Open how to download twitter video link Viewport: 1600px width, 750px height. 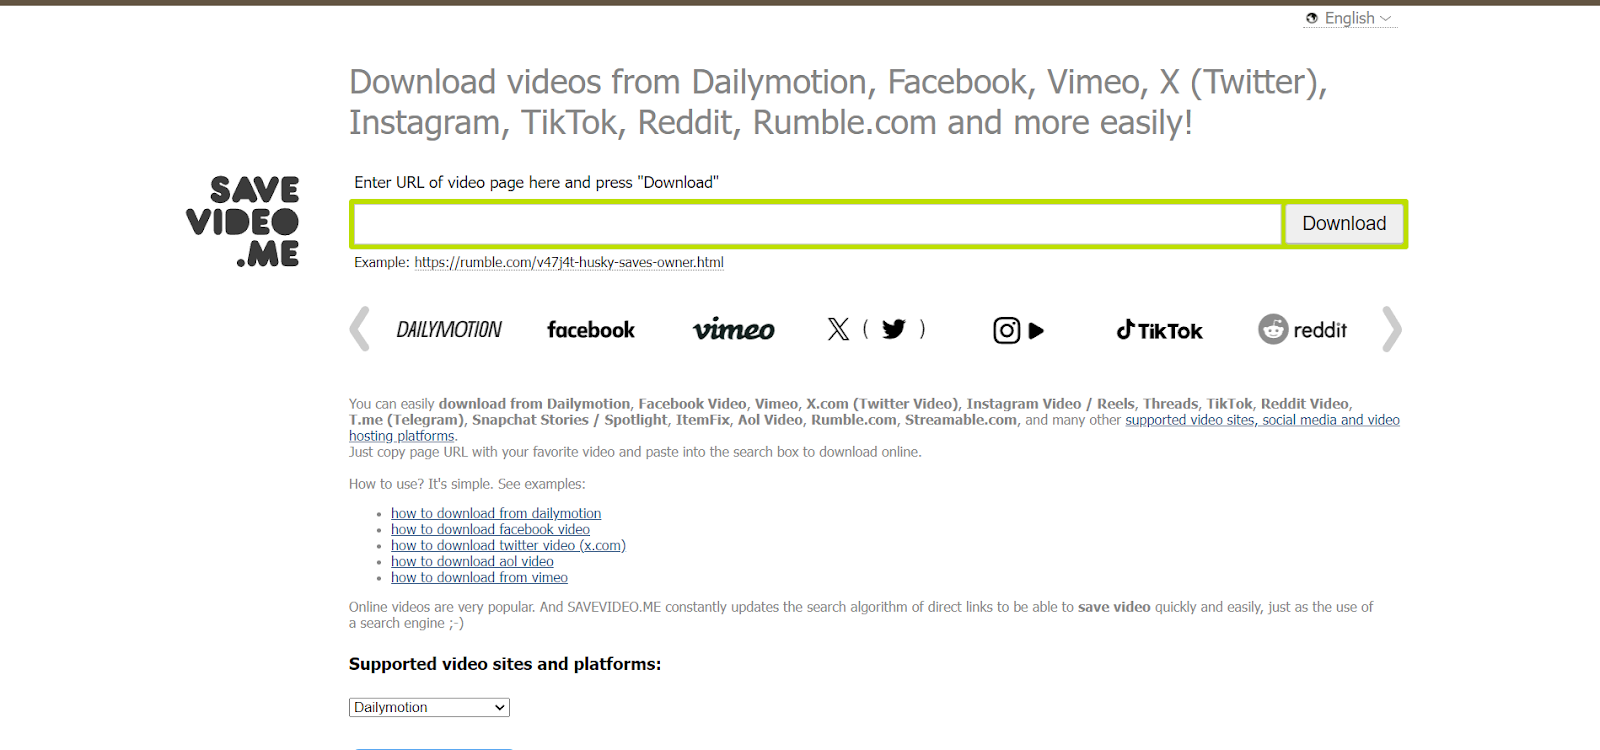[x=508, y=545]
